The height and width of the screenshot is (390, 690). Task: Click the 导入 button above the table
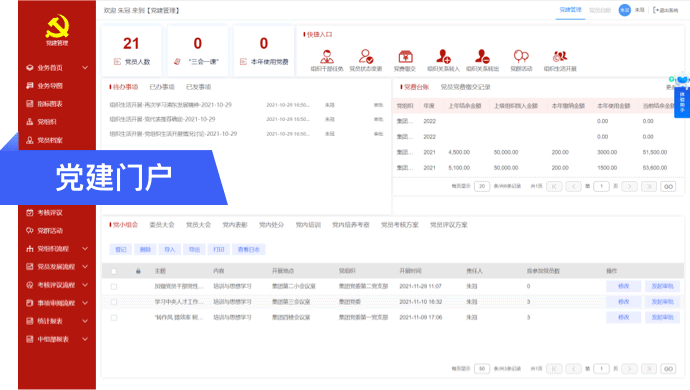click(170, 250)
